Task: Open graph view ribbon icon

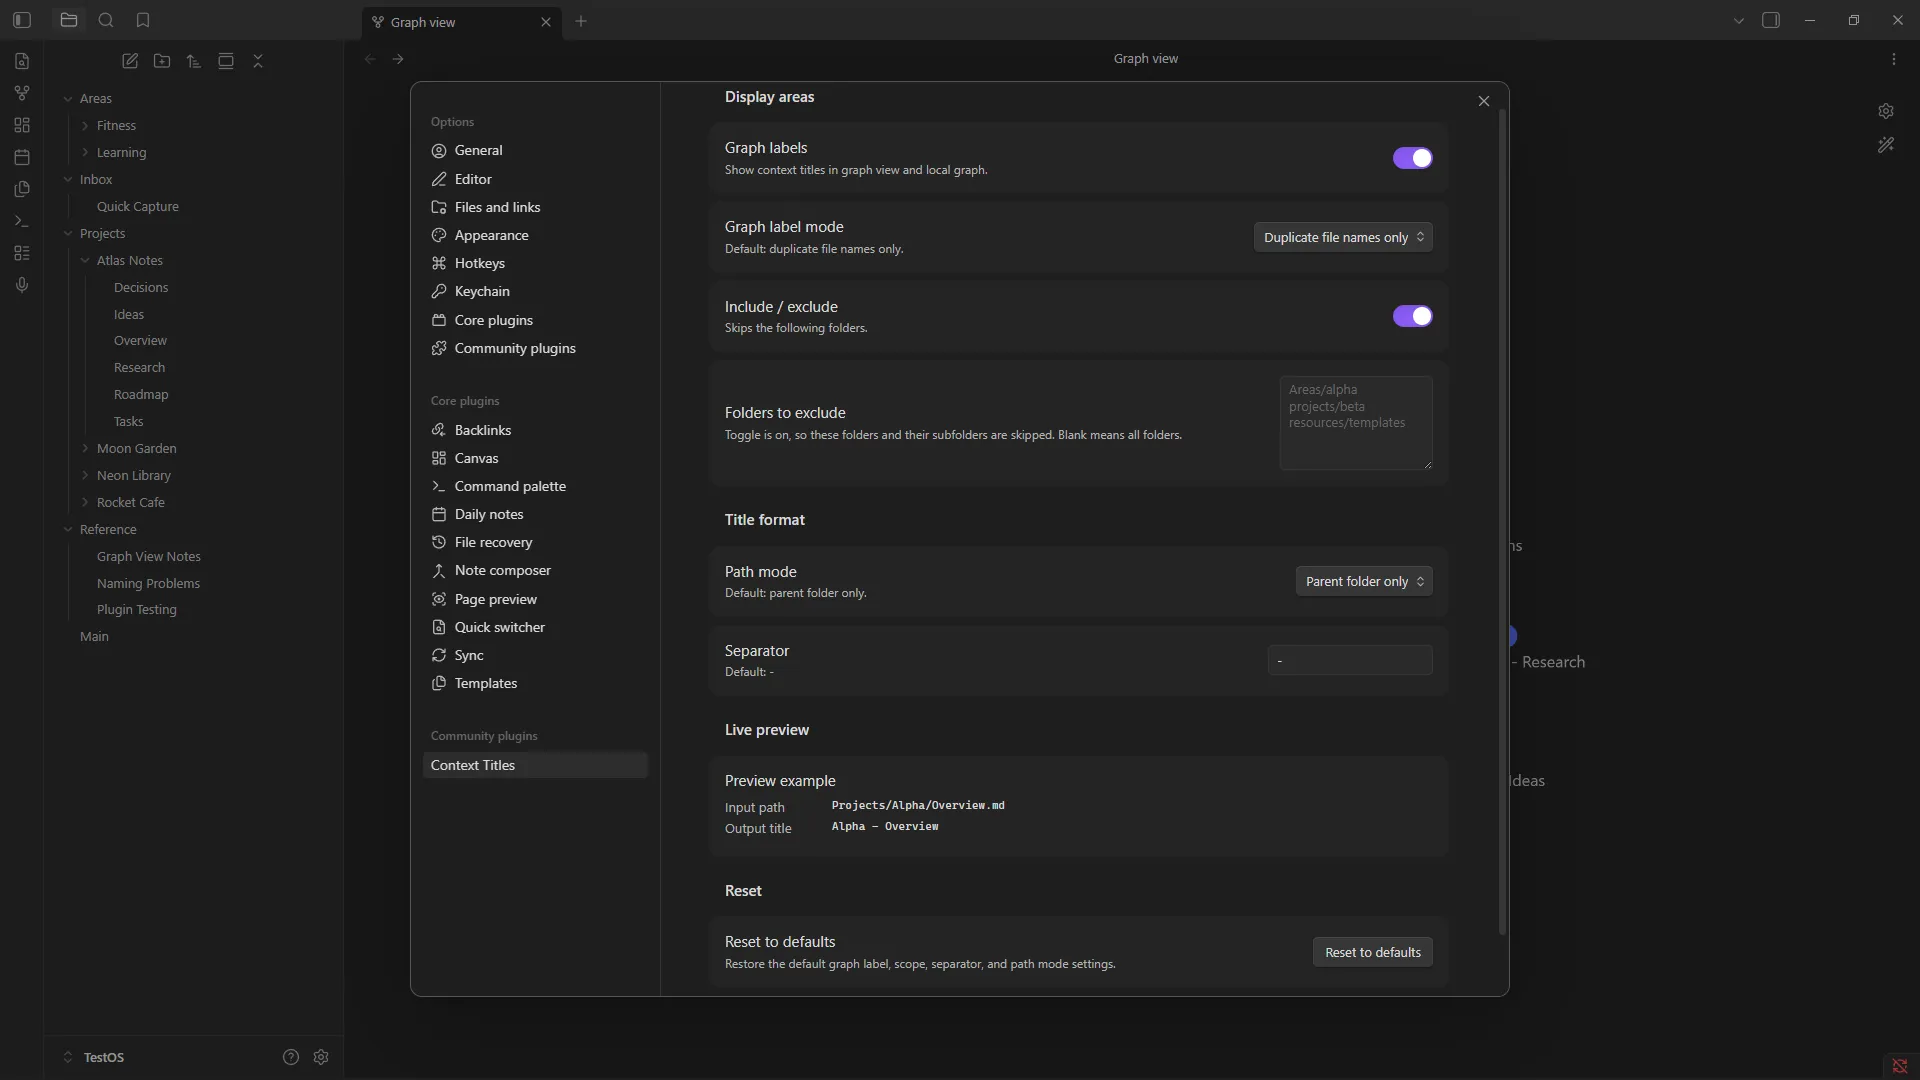Action: pos(22,93)
